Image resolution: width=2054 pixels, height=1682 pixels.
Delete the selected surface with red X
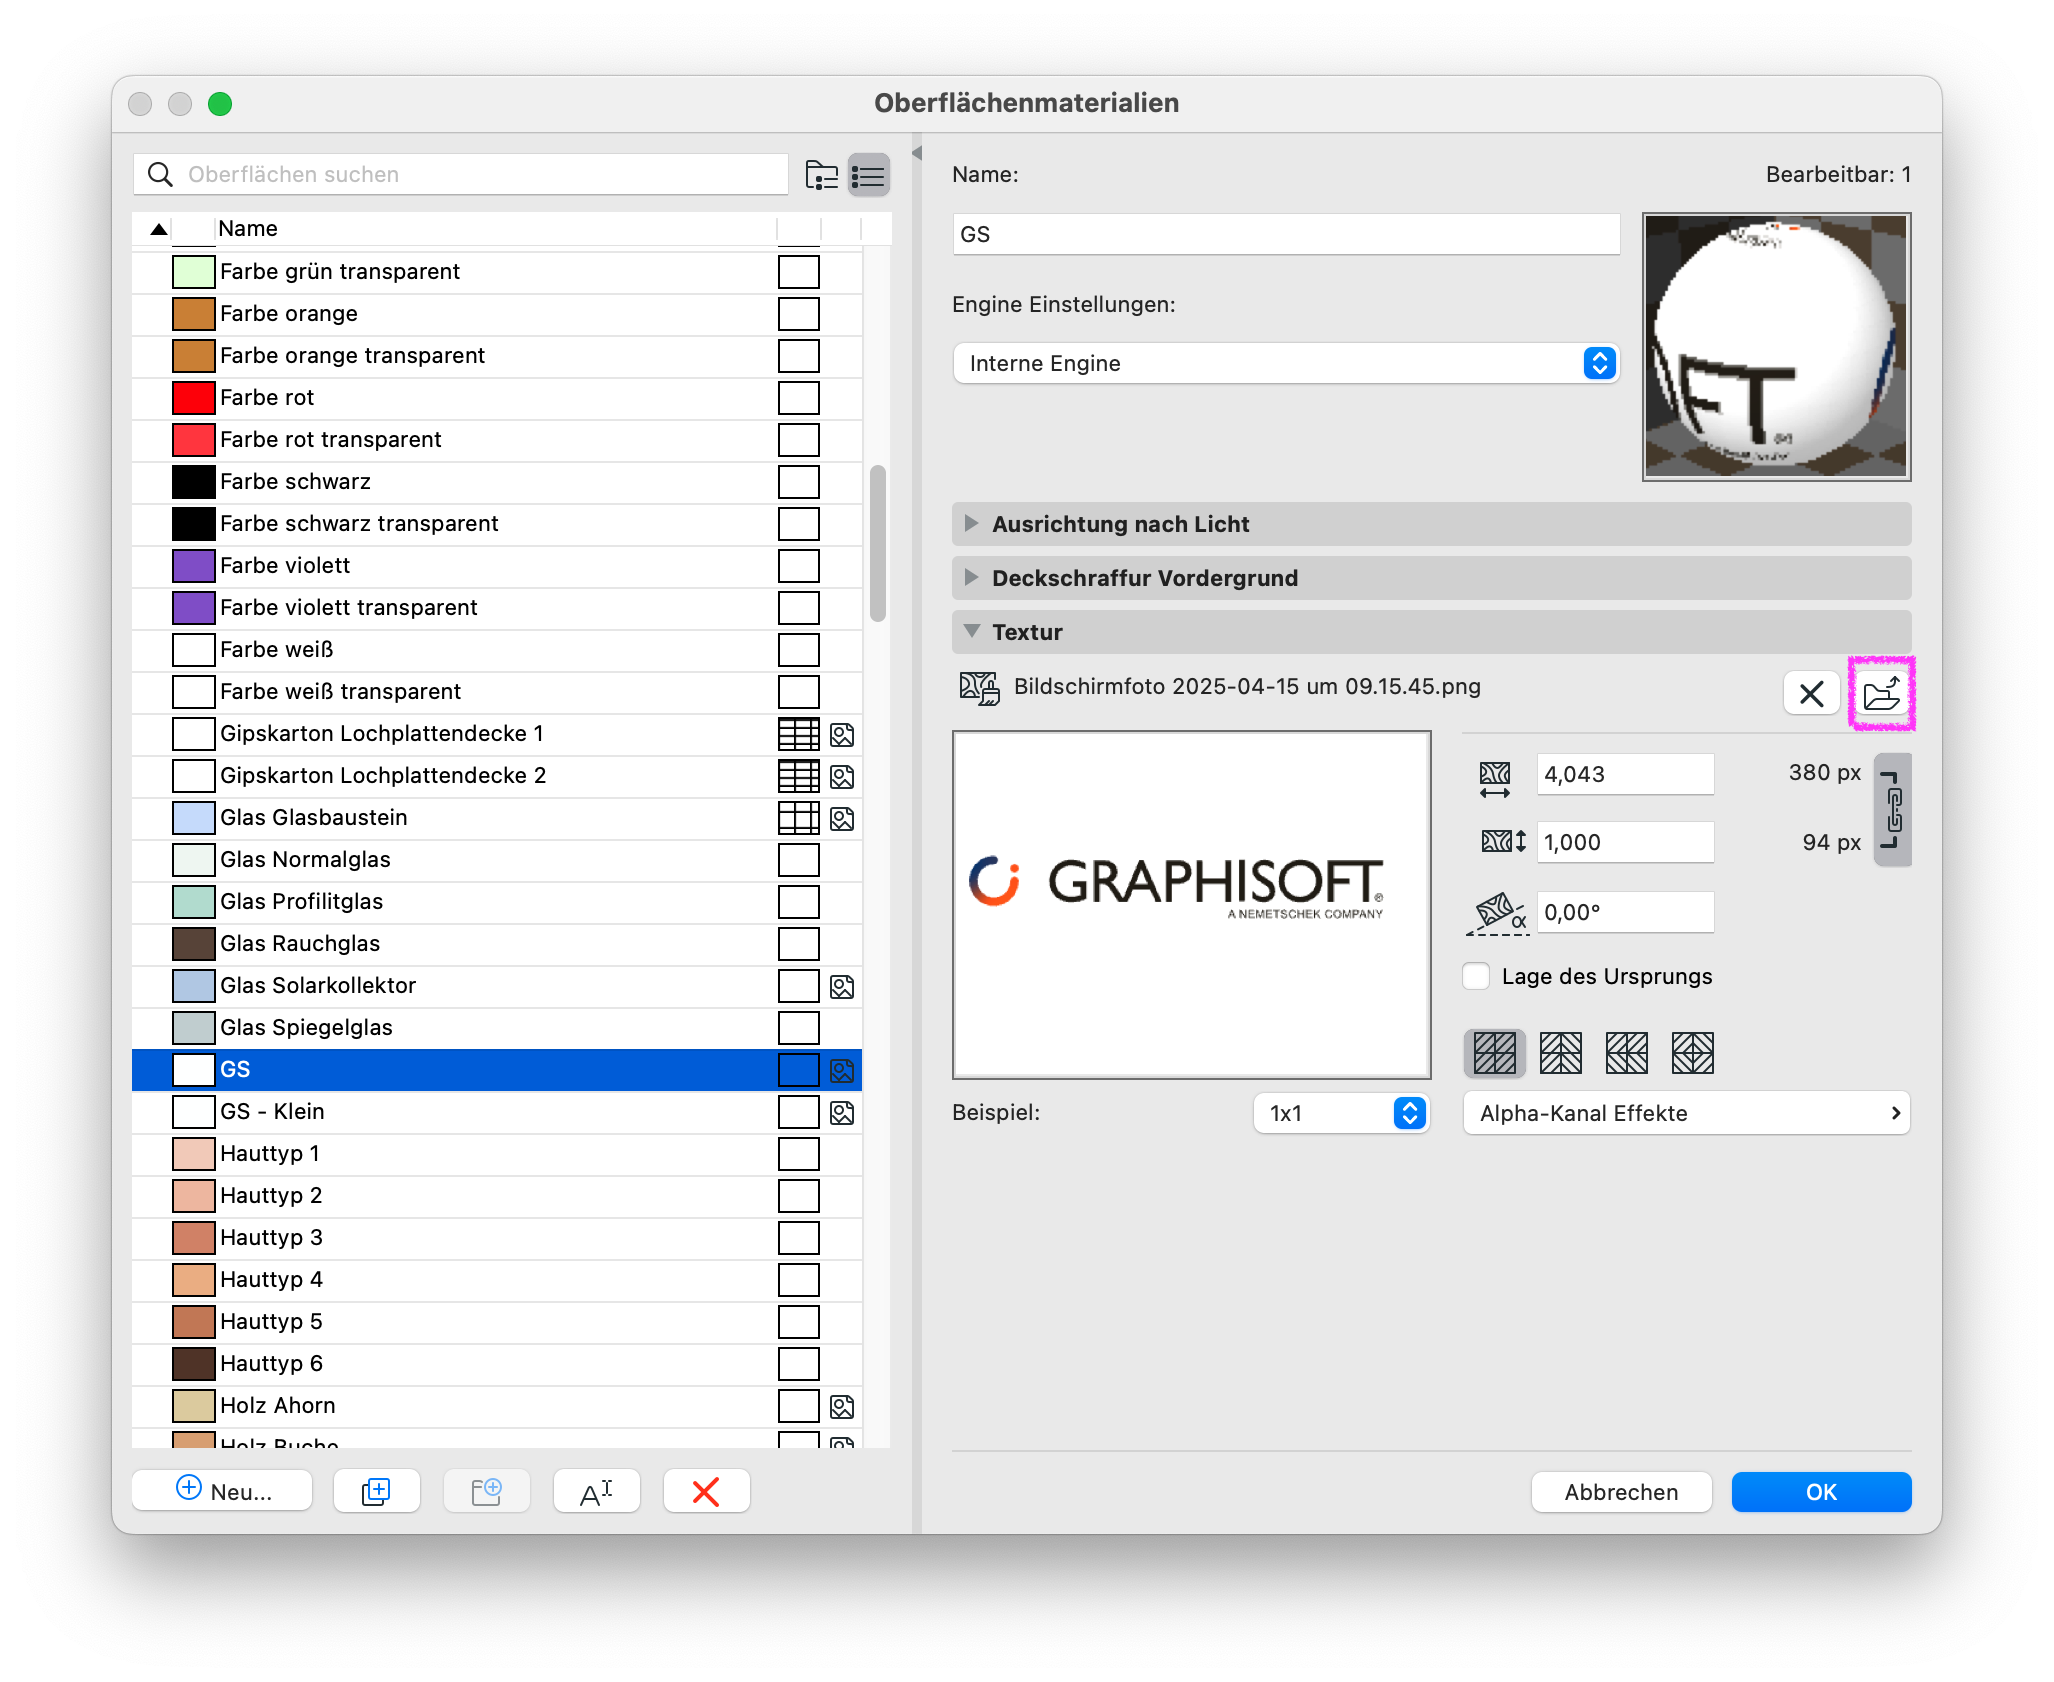click(706, 1491)
